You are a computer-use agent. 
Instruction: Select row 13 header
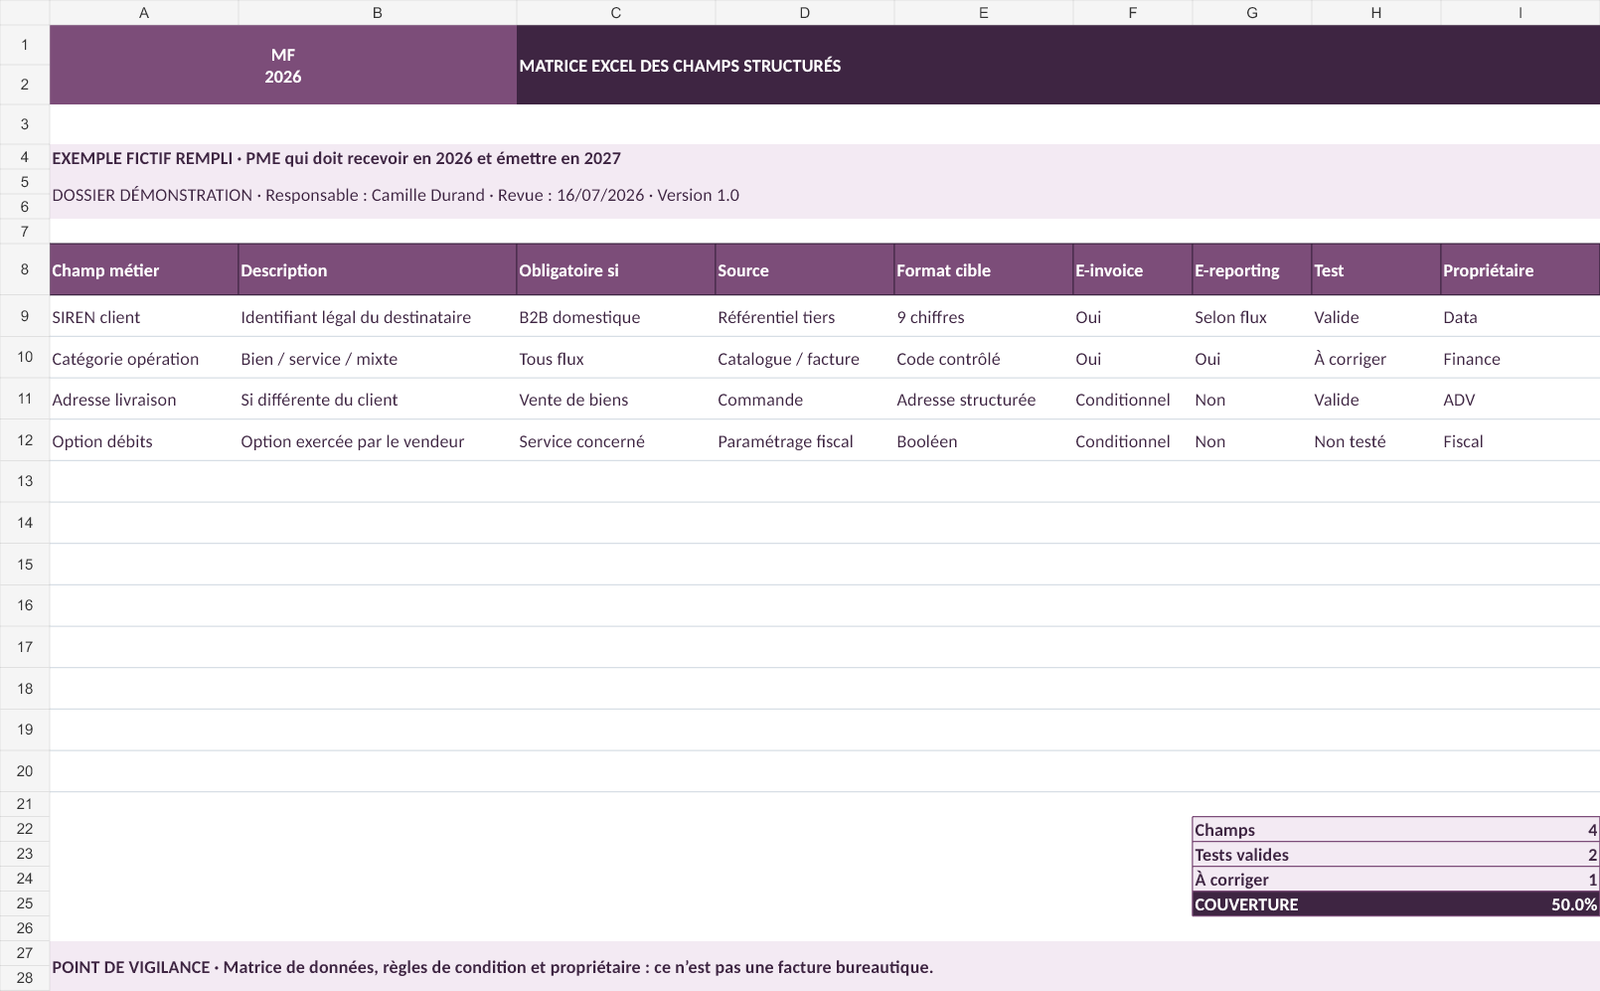click(25, 481)
